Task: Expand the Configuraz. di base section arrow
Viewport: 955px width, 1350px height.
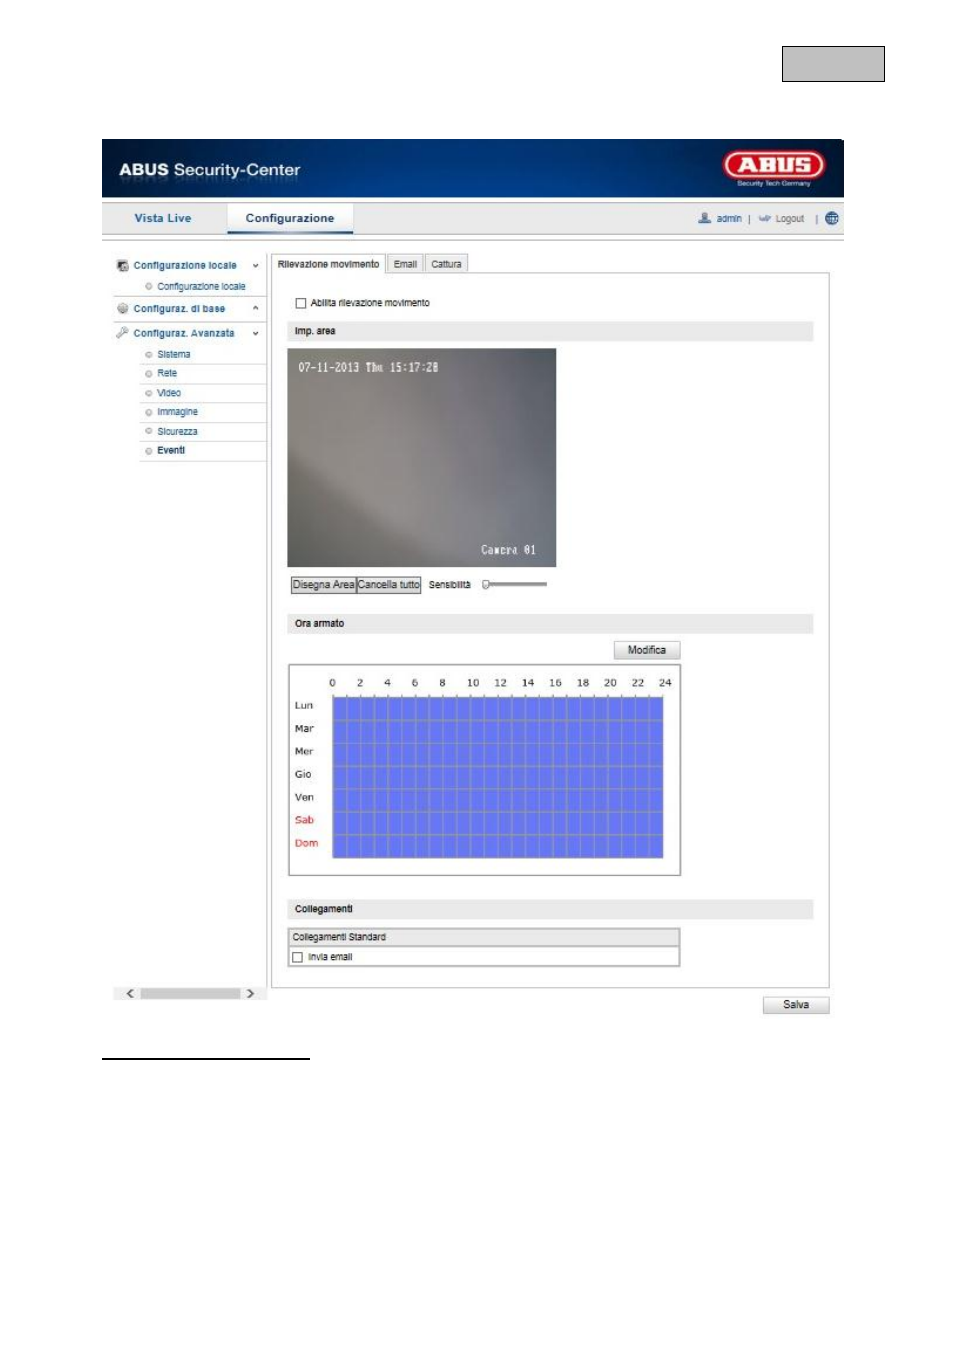Action: pyautogui.click(x=256, y=309)
